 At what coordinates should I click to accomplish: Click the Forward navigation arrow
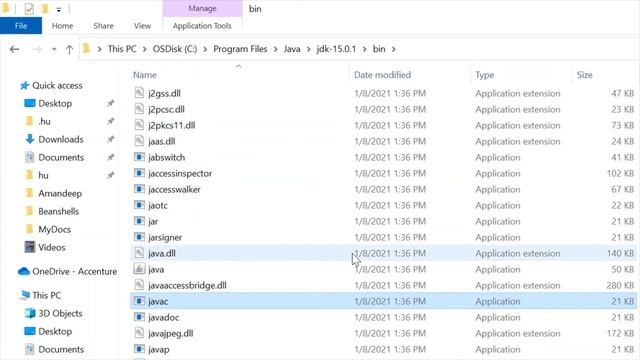37,49
